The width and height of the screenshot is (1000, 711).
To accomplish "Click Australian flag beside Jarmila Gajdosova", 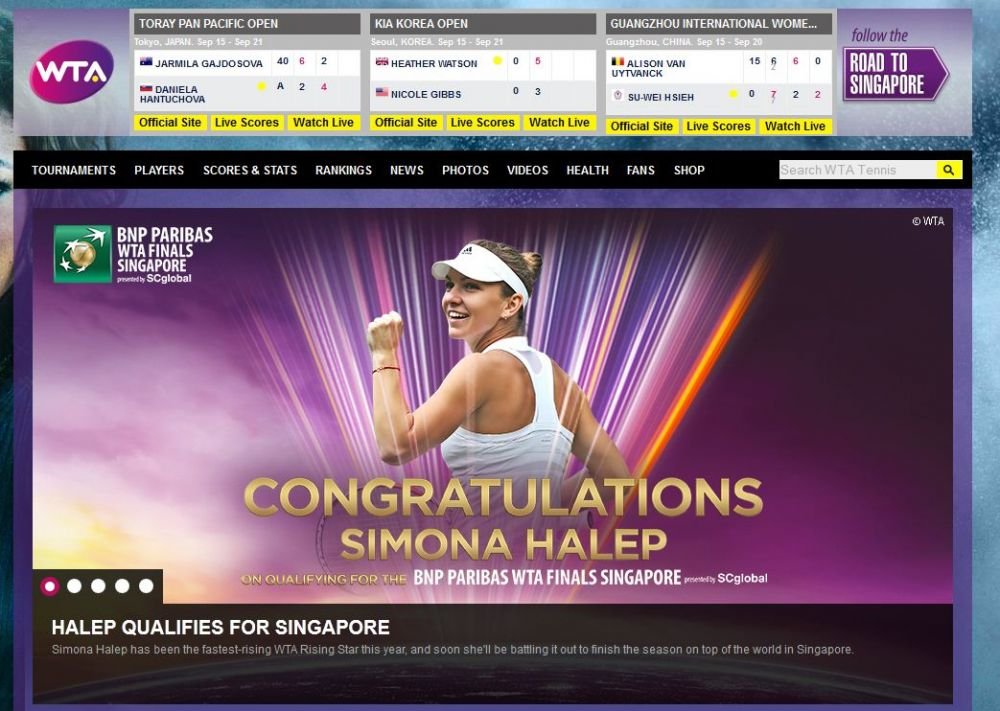I will pos(146,62).
